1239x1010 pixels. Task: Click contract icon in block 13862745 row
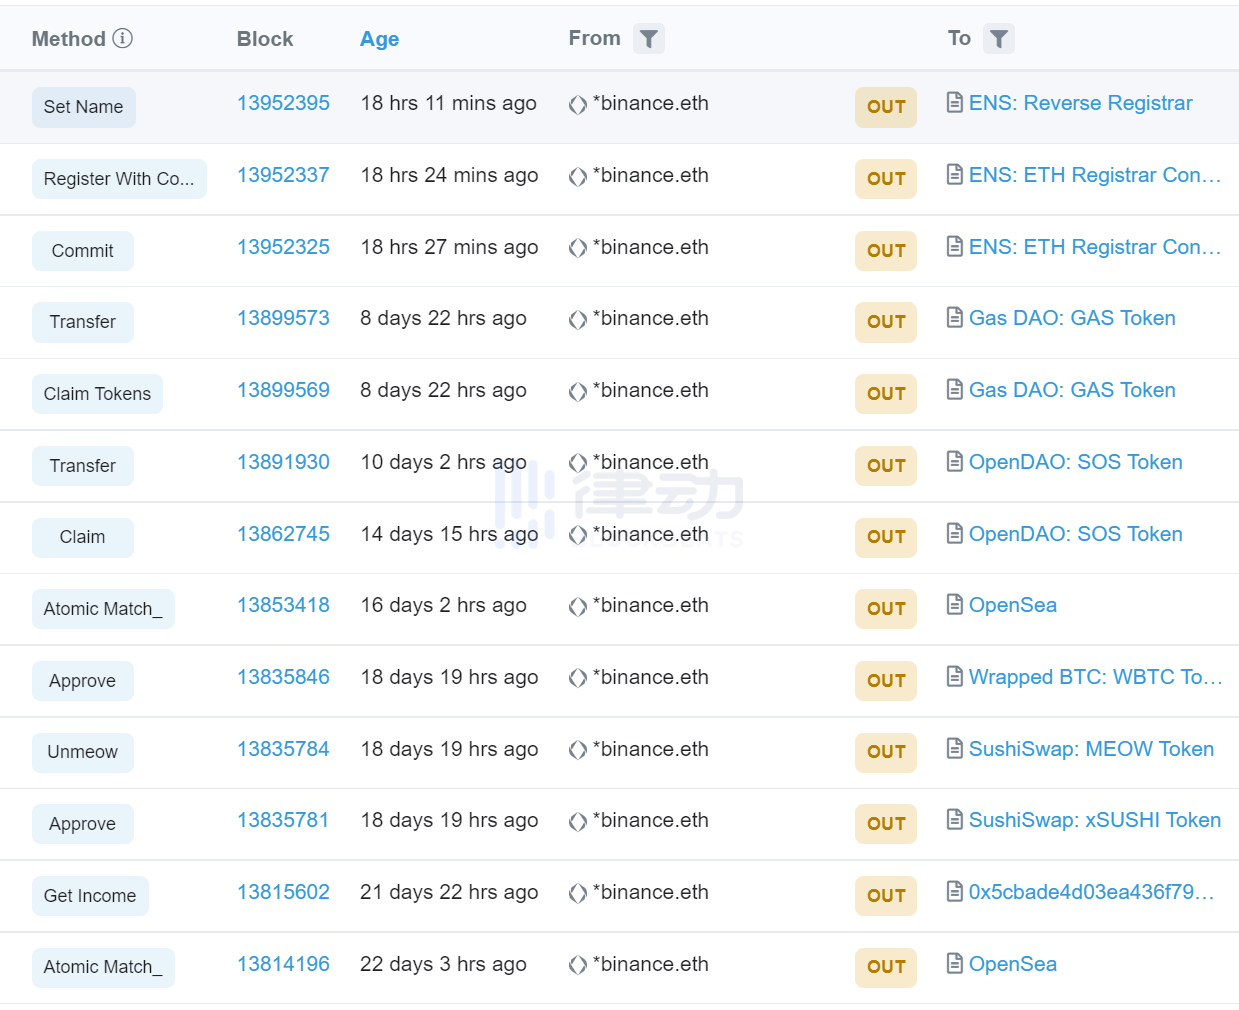(x=955, y=534)
